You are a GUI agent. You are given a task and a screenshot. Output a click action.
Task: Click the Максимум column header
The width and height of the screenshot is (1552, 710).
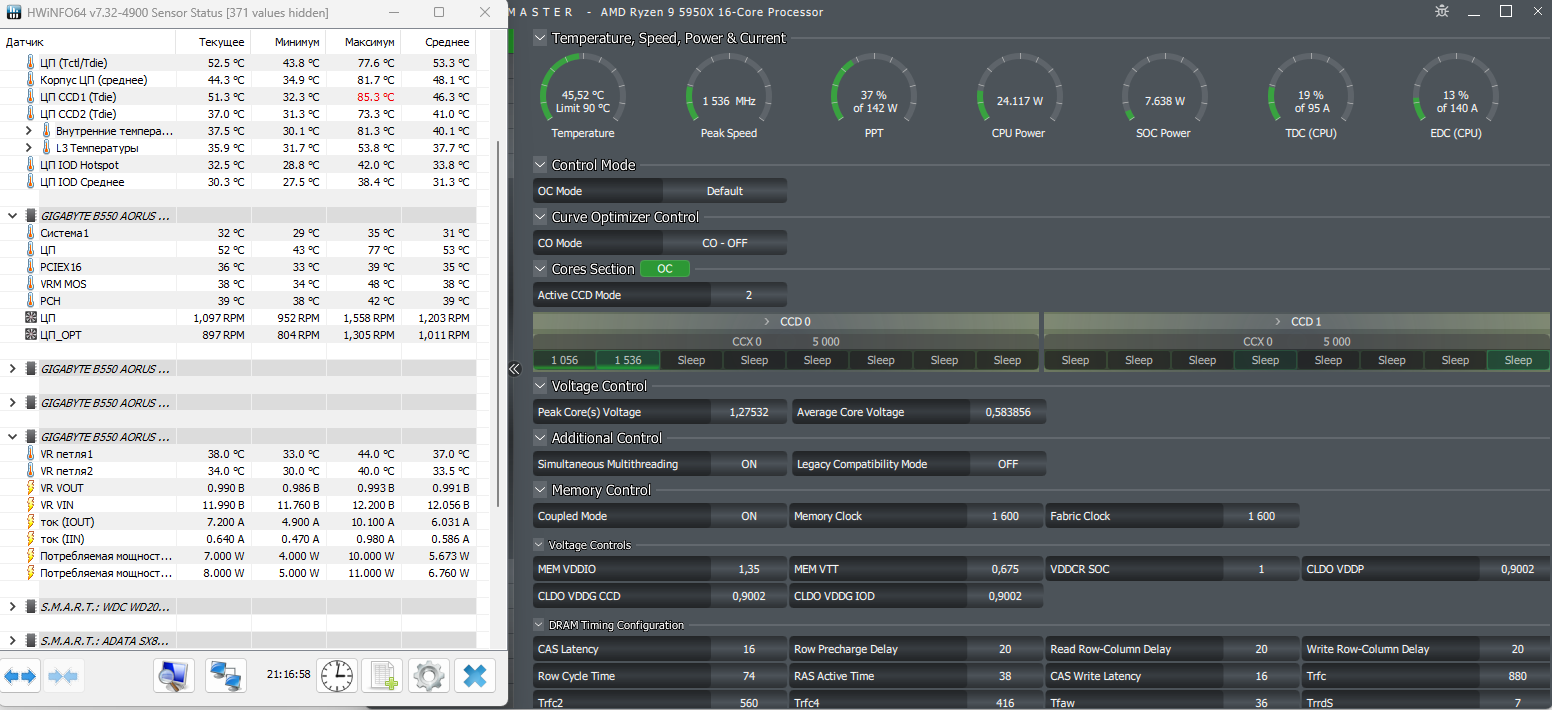click(x=364, y=42)
